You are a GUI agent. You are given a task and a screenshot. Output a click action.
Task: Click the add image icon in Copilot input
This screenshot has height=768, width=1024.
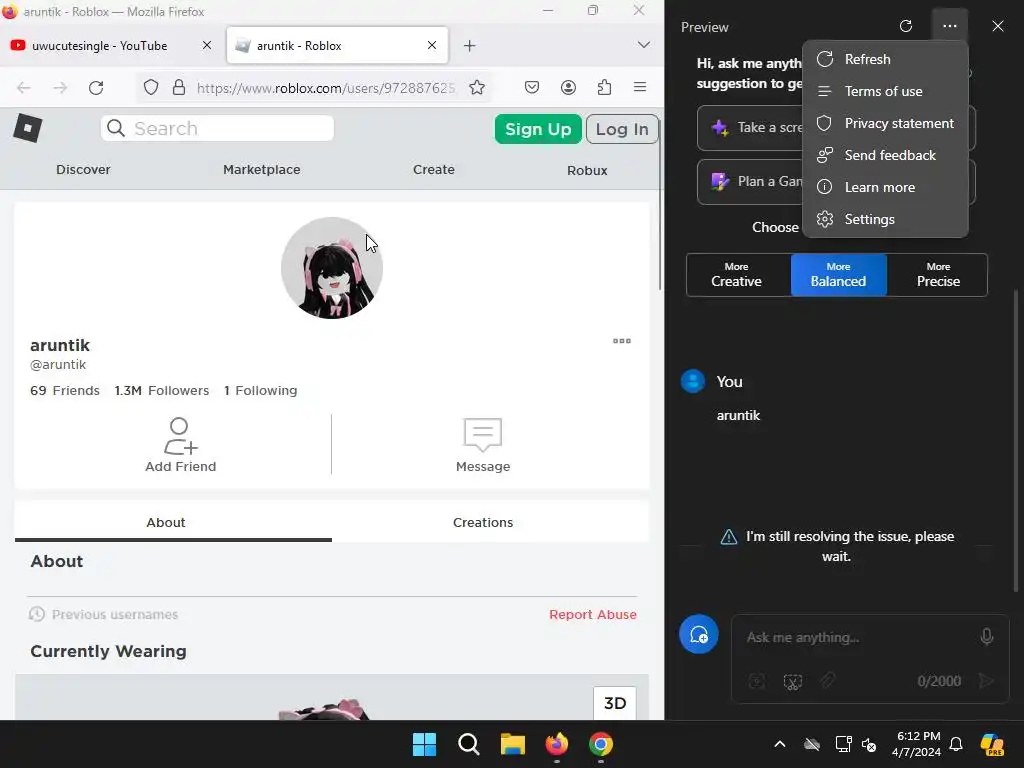[x=757, y=681]
